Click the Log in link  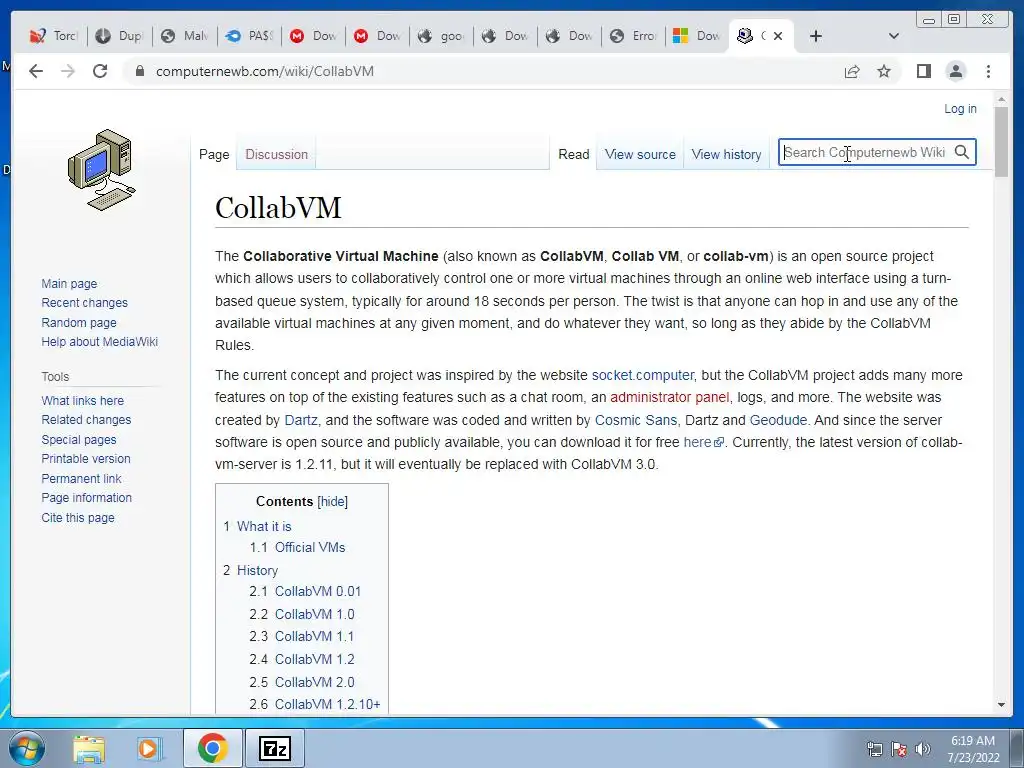pyautogui.click(x=960, y=109)
